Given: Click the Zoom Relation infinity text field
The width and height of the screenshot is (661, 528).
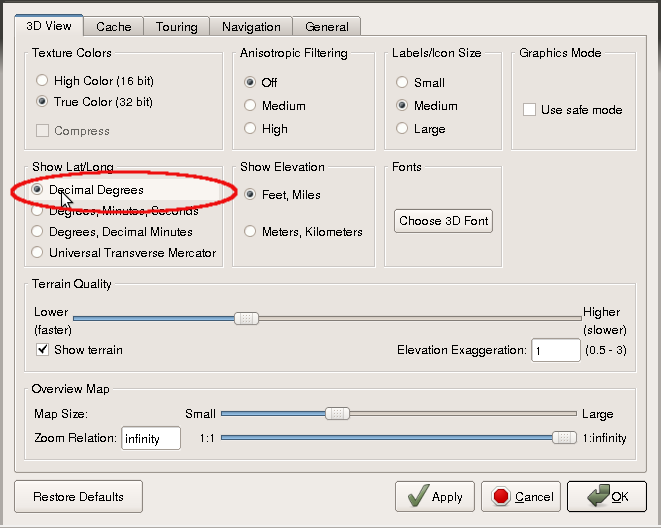Looking at the screenshot, I should (151, 438).
